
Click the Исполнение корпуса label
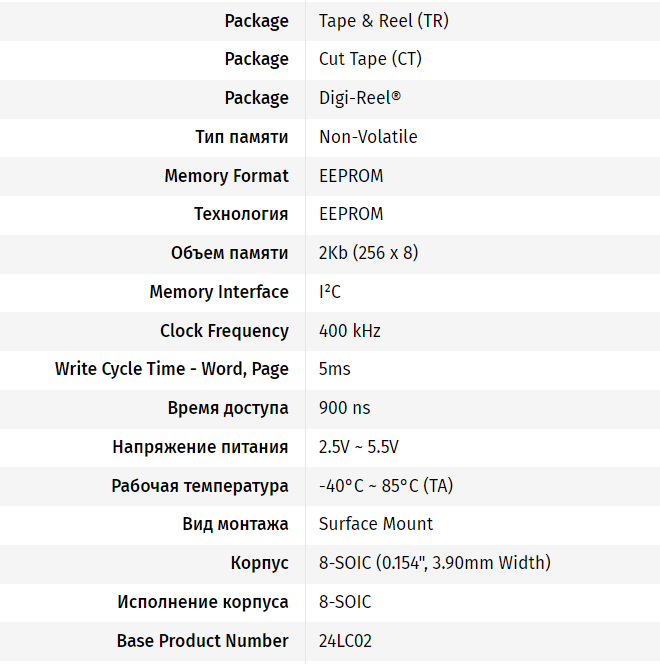coord(203,602)
